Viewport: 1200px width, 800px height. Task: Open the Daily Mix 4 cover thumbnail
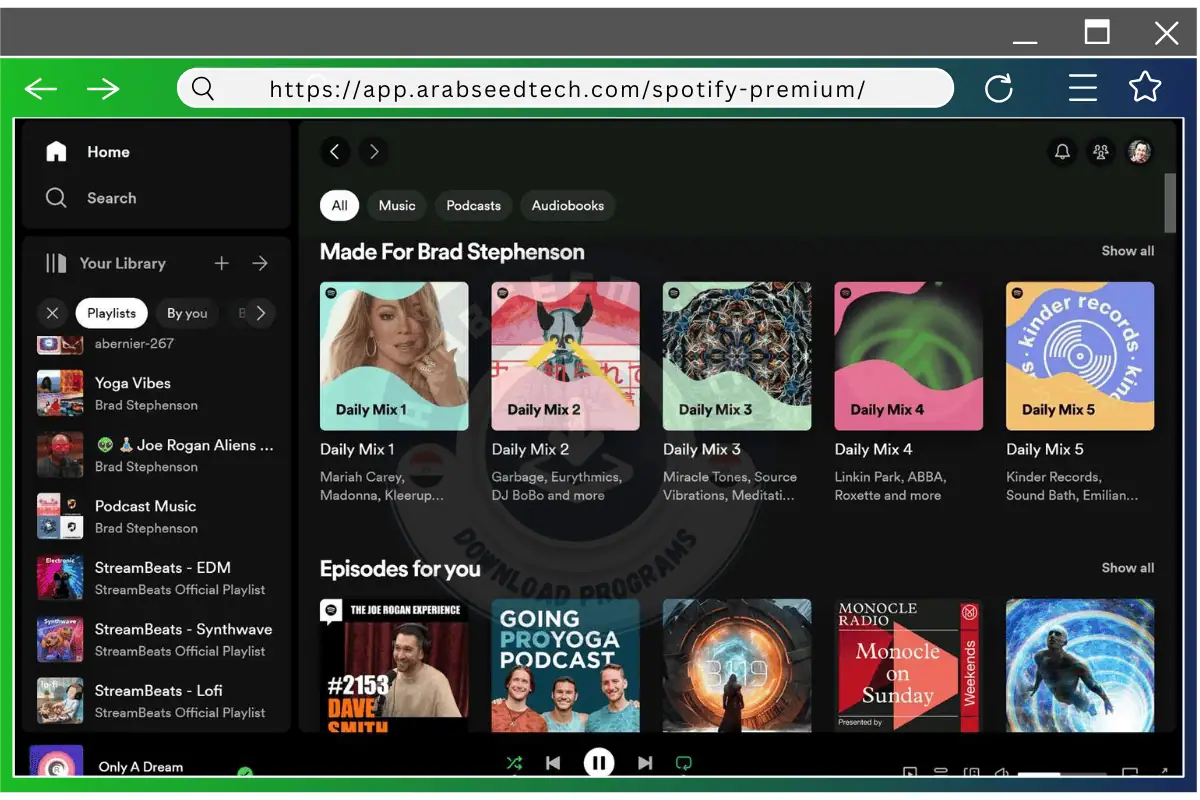(908, 356)
